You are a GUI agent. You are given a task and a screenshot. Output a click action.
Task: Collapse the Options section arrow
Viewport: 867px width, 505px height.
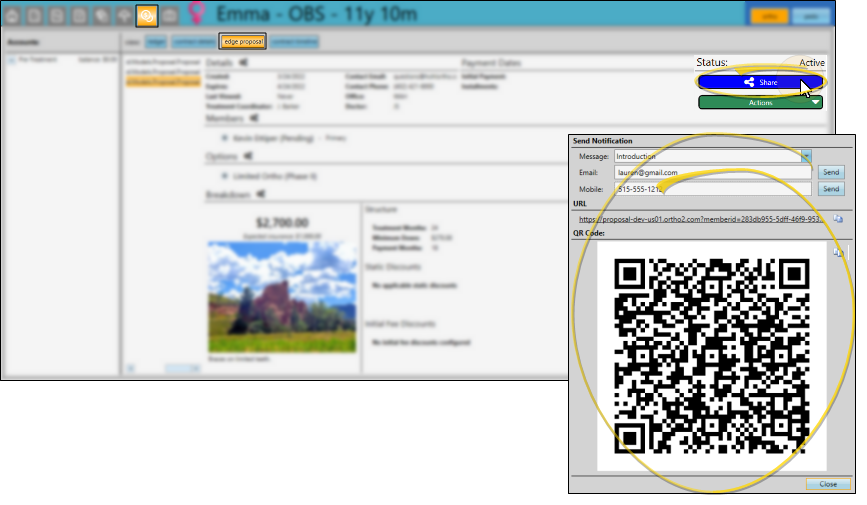tap(249, 156)
